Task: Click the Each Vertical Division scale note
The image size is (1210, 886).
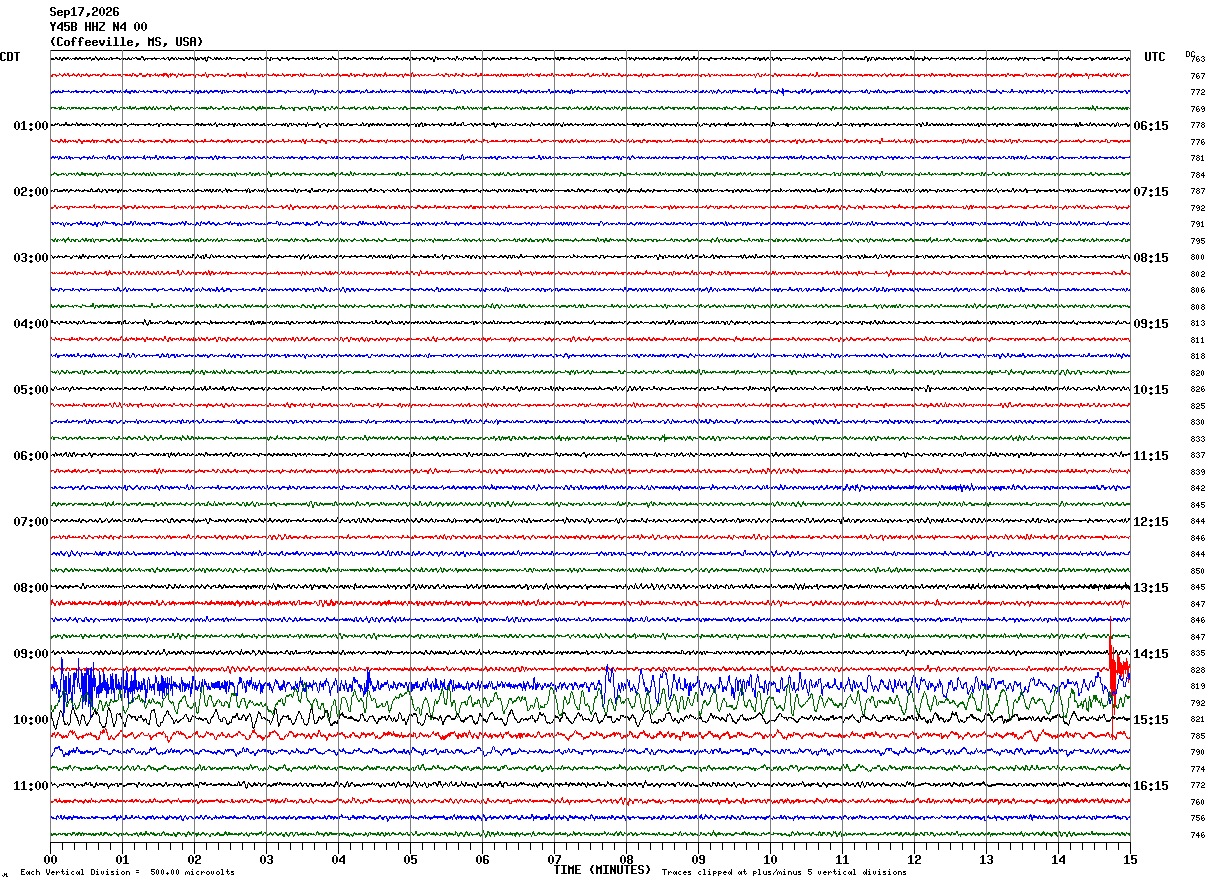Action: pos(127,873)
